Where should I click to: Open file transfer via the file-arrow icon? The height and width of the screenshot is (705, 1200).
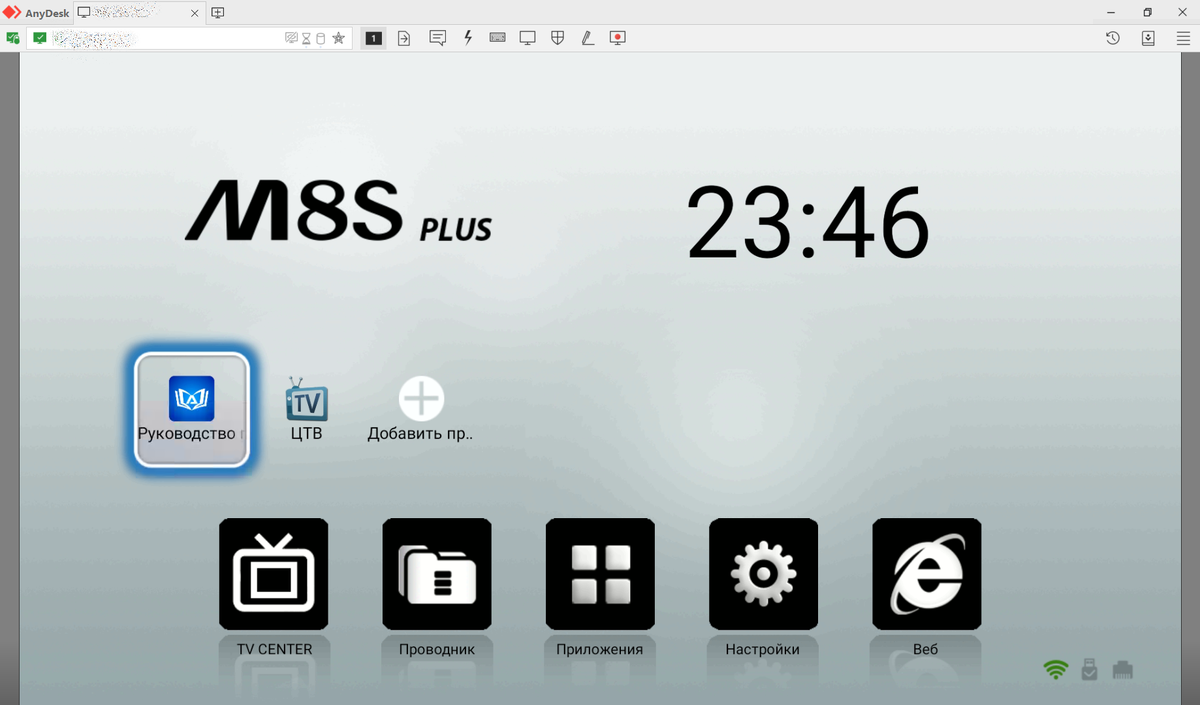(403, 37)
